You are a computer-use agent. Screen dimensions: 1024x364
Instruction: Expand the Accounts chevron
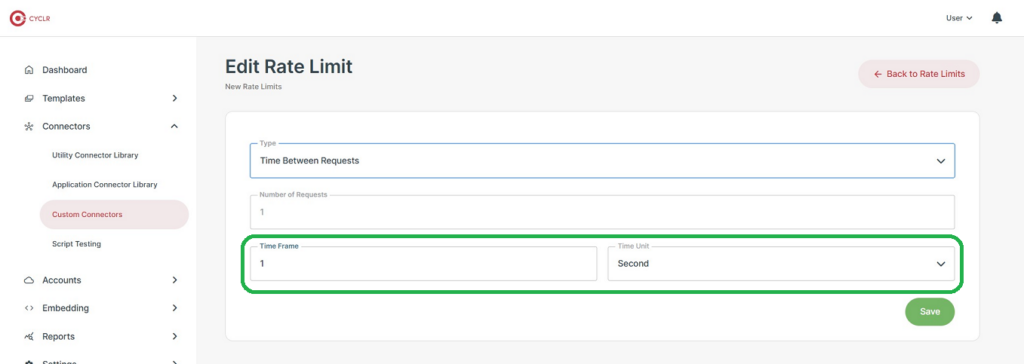pyautogui.click(x=174, y=280)
